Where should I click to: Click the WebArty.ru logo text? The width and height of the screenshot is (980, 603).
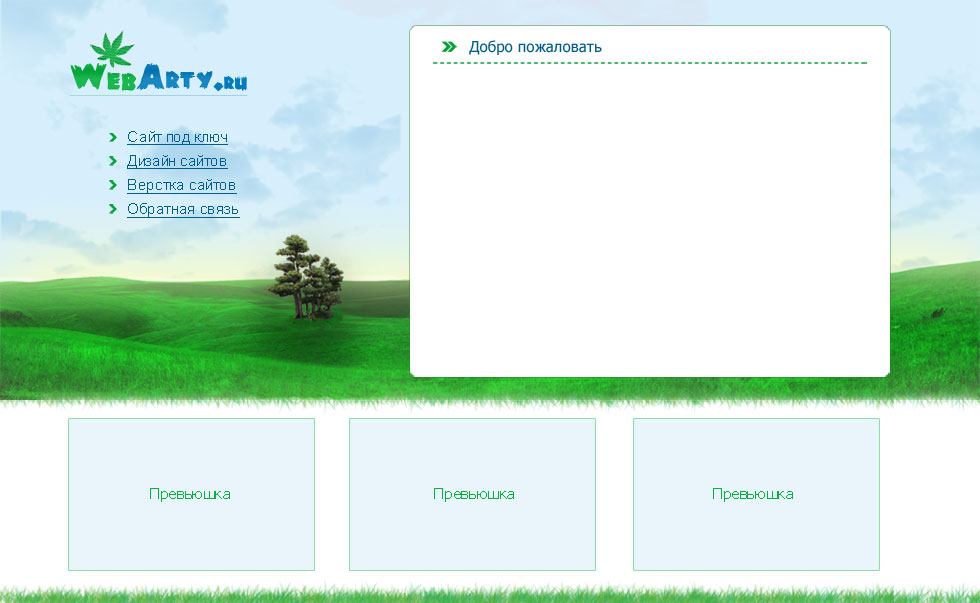pyautogui.click(x=160, y=77)
